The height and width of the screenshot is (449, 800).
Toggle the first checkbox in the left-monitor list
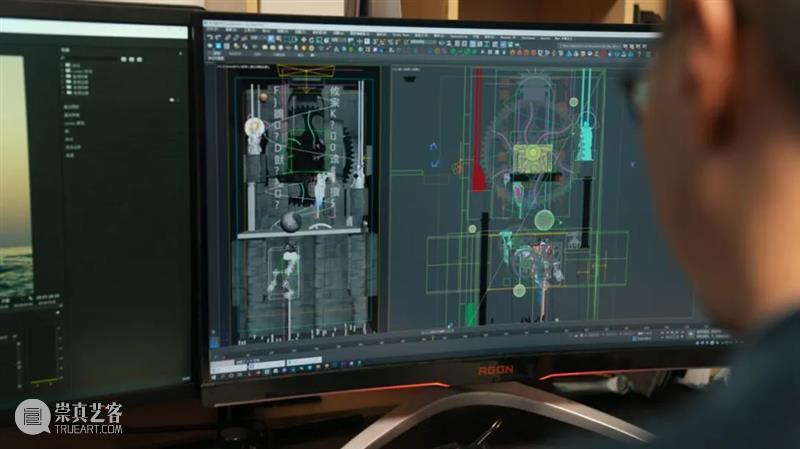coord(69,66)
